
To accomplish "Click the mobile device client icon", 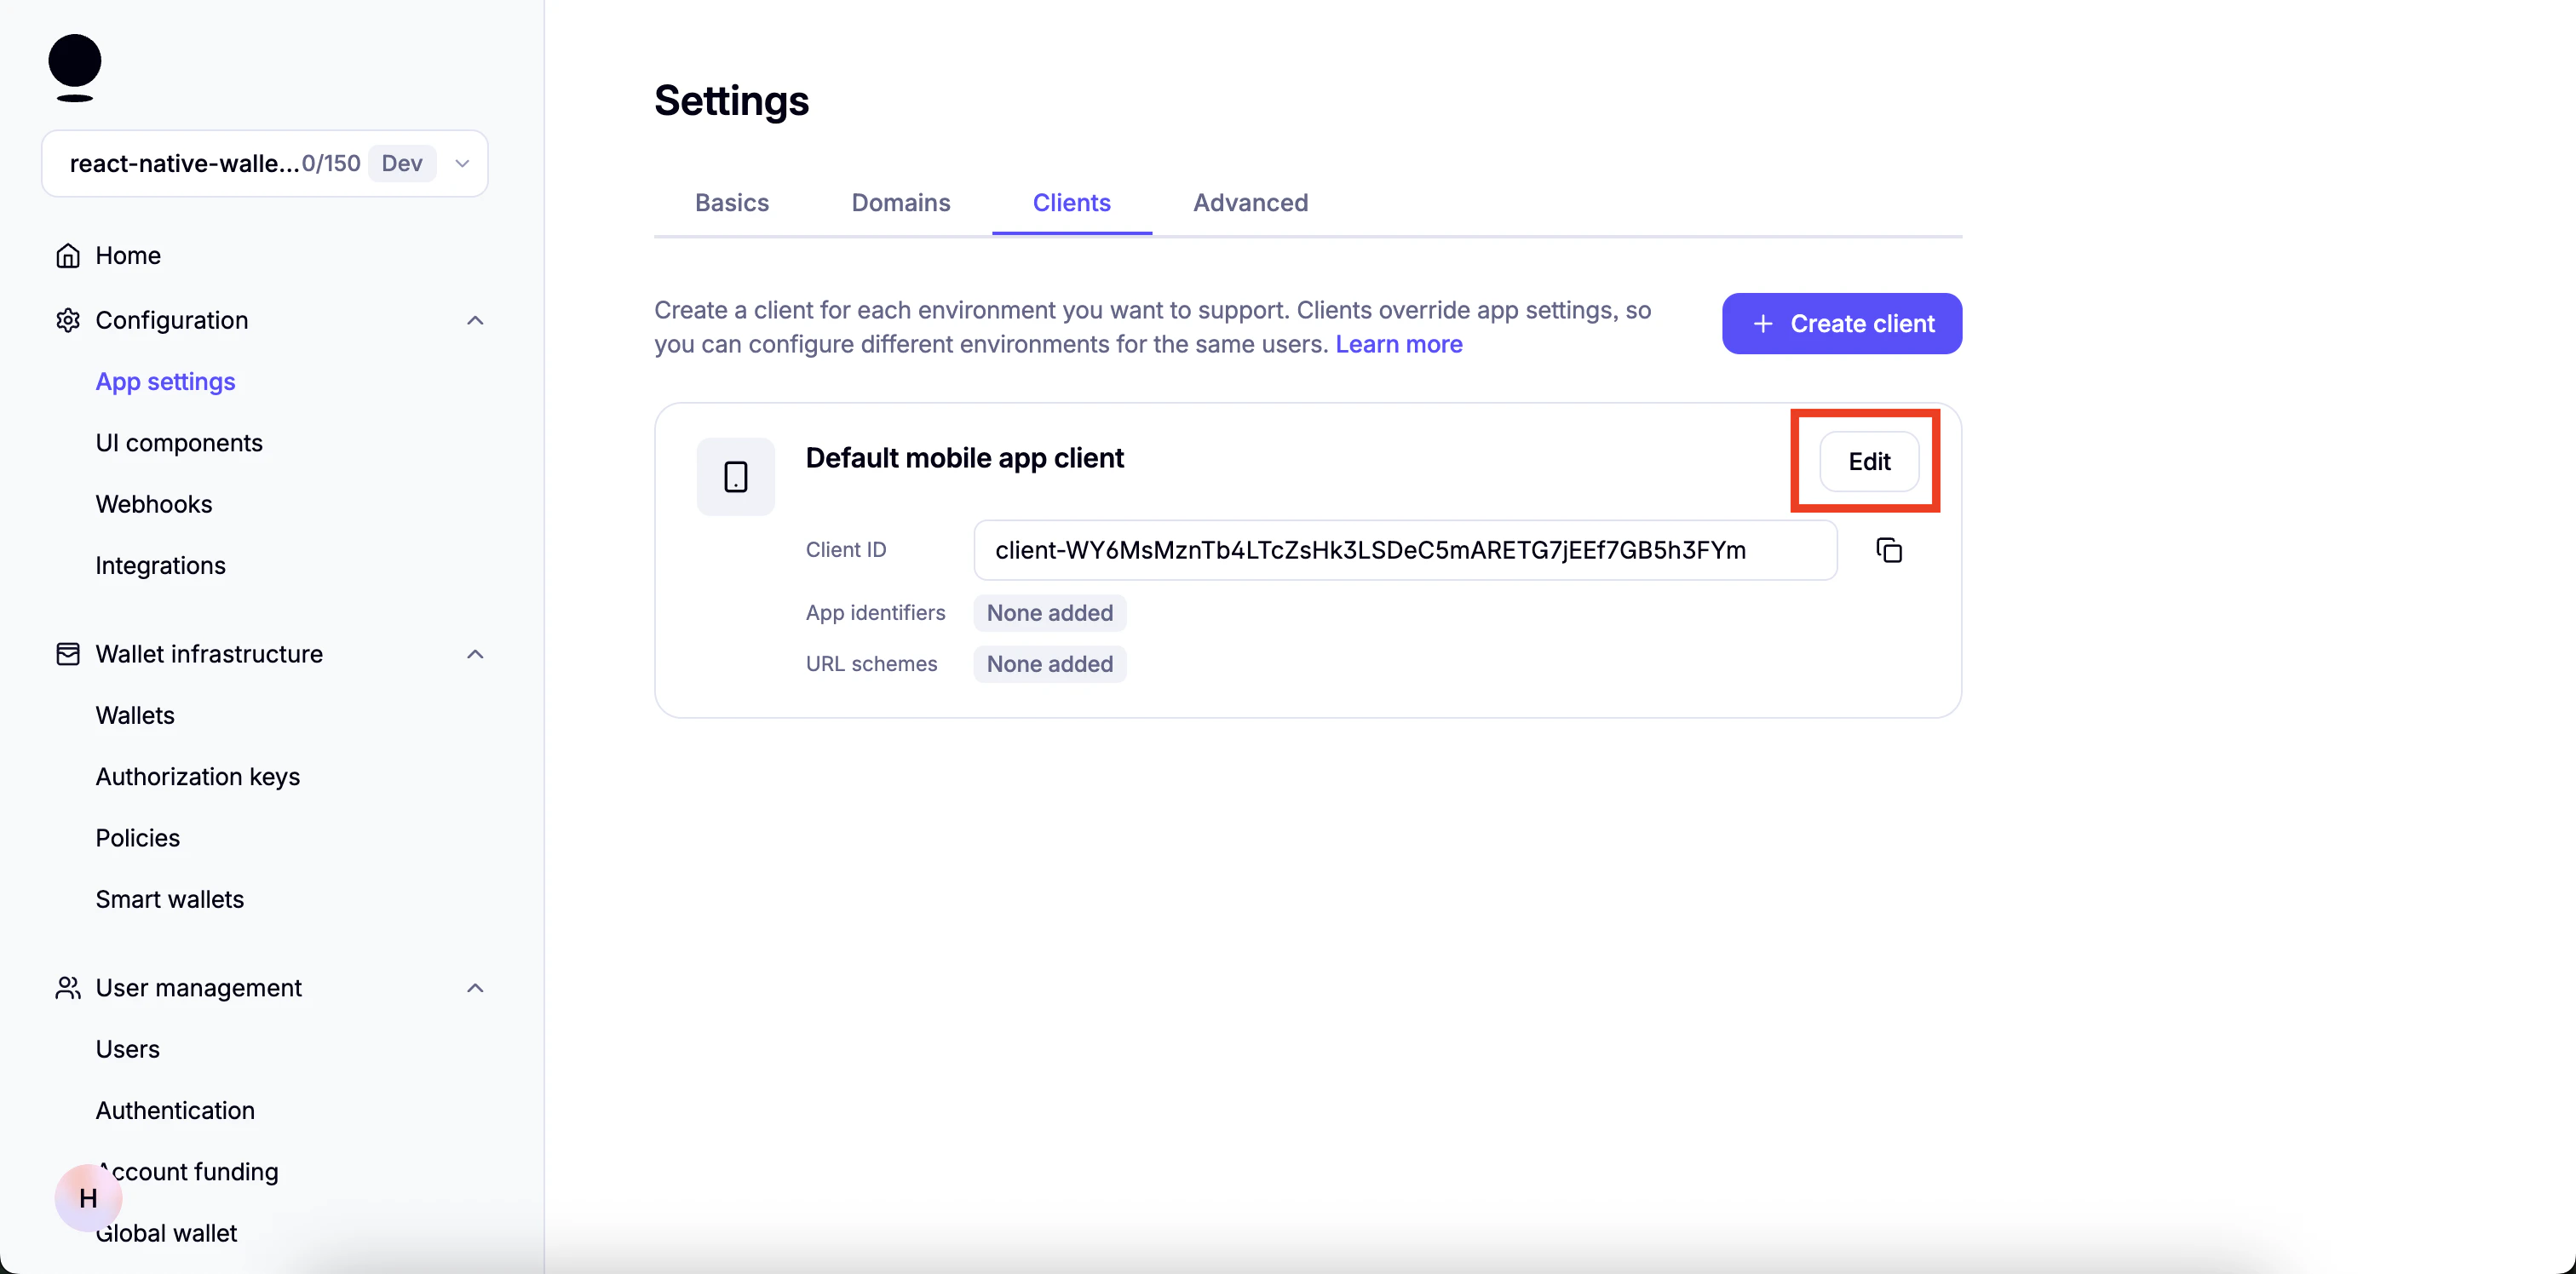I will 735,477.
